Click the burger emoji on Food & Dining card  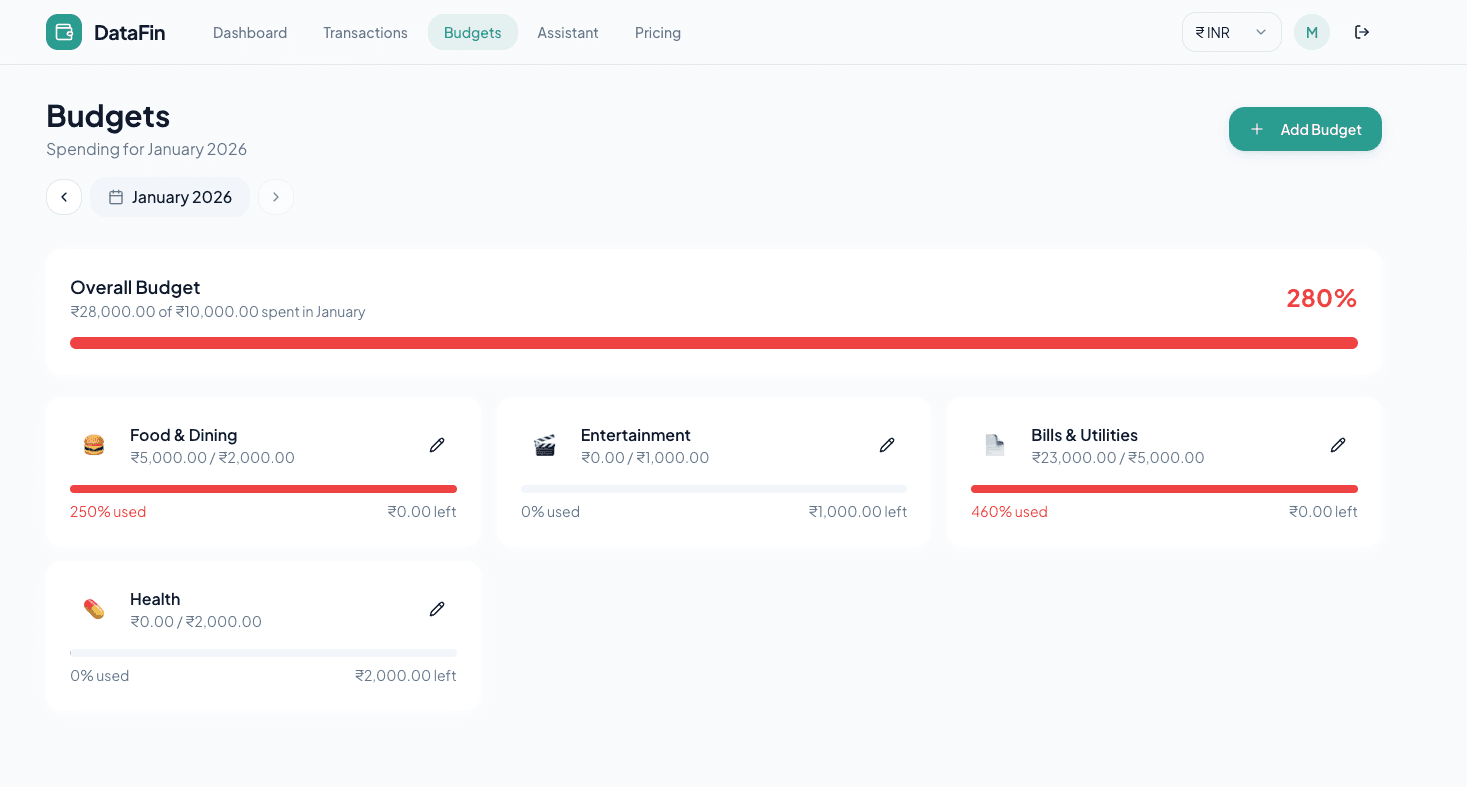click(x=93, y=444)
